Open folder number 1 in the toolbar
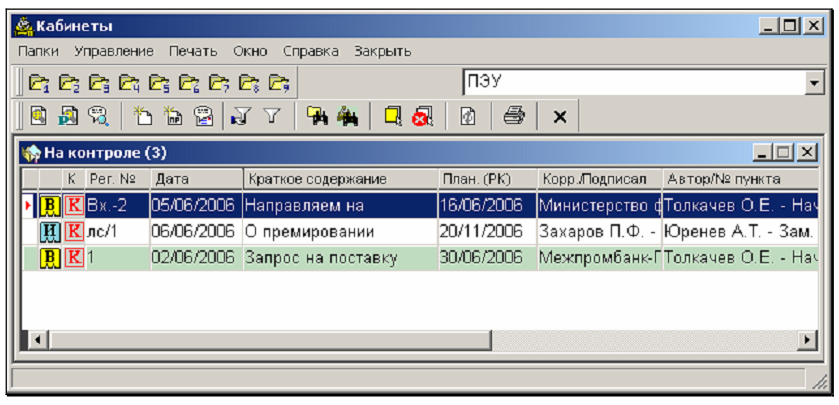The width and height of the screenshot is (839, 405). [39, 82]
